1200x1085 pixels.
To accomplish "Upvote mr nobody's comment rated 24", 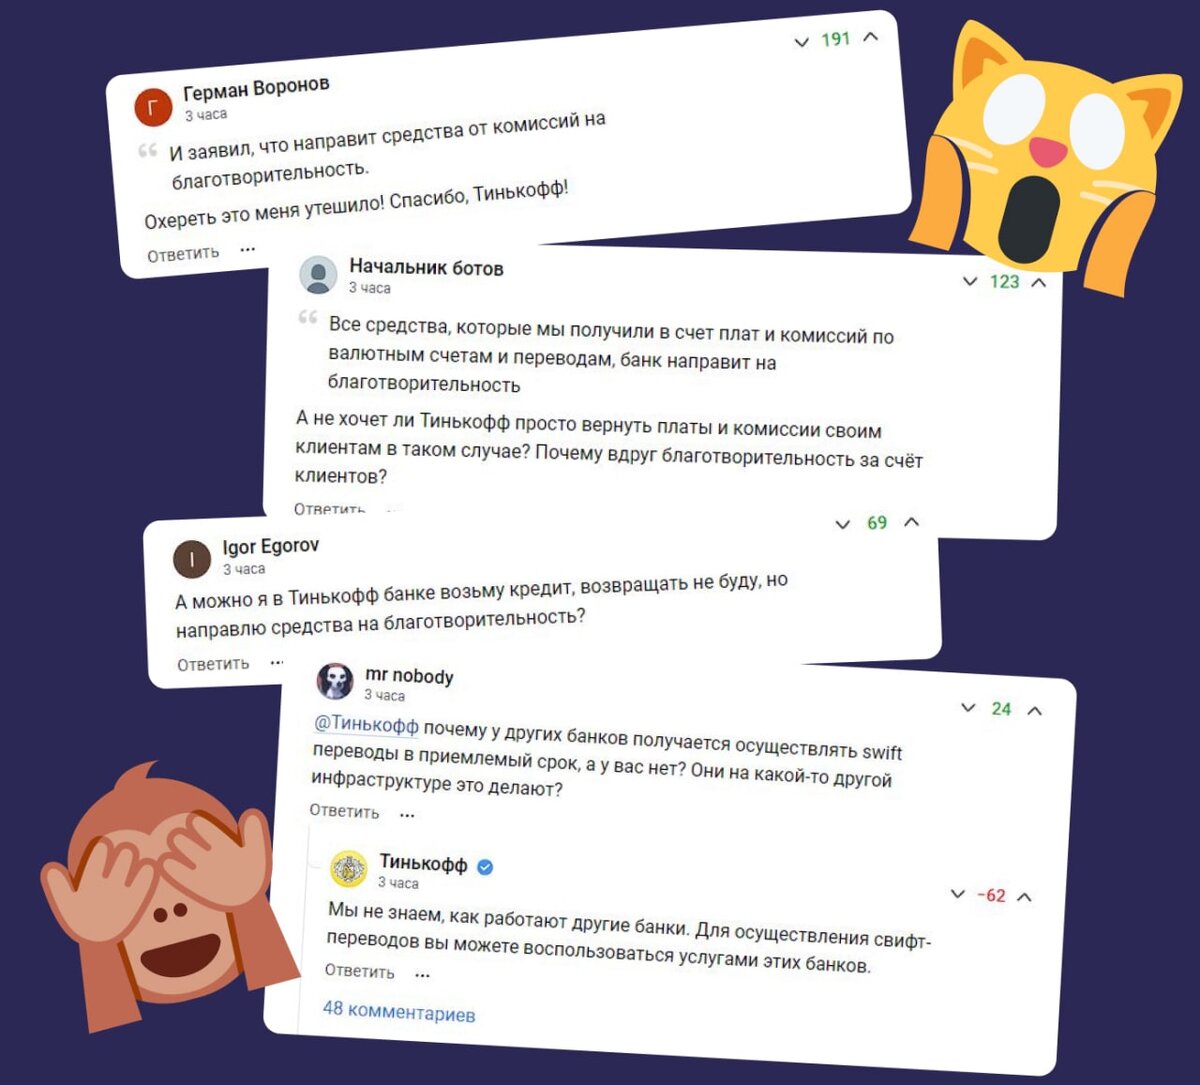I will point(1035,710).
